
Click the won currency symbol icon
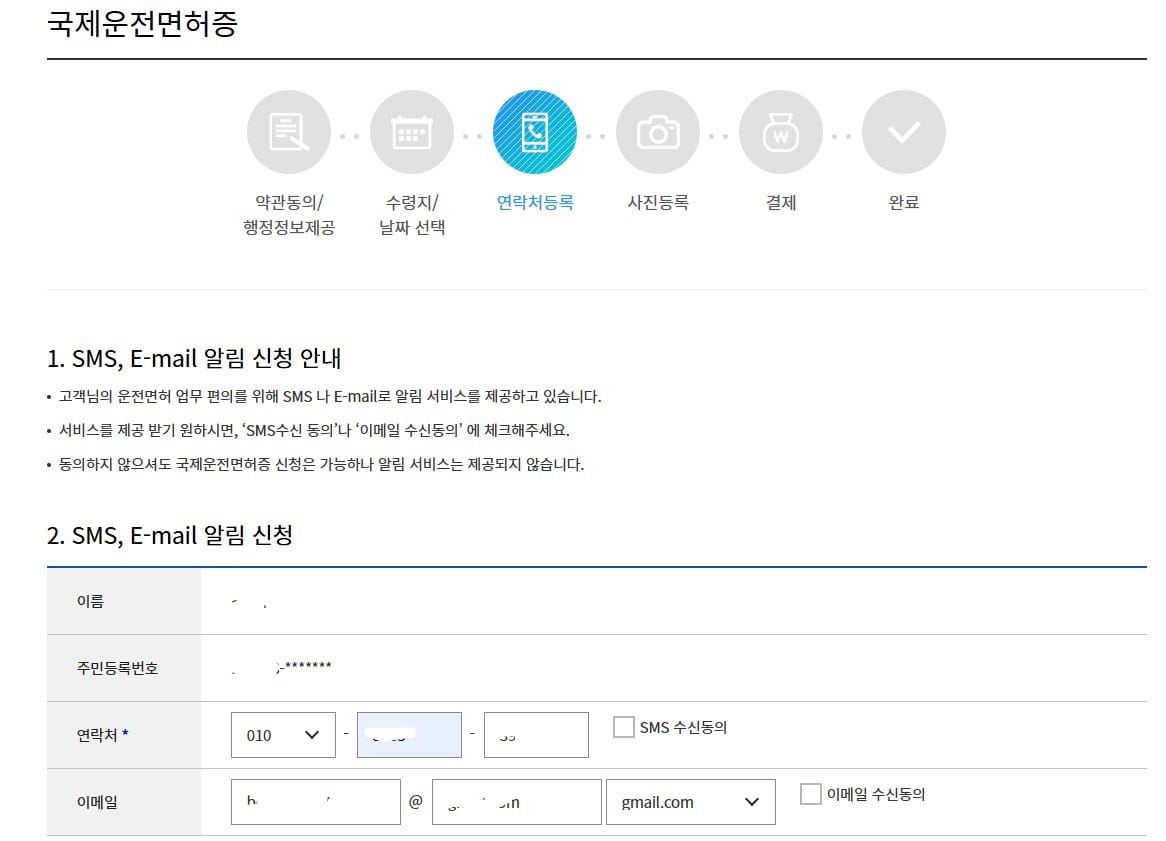pos(781,131)
